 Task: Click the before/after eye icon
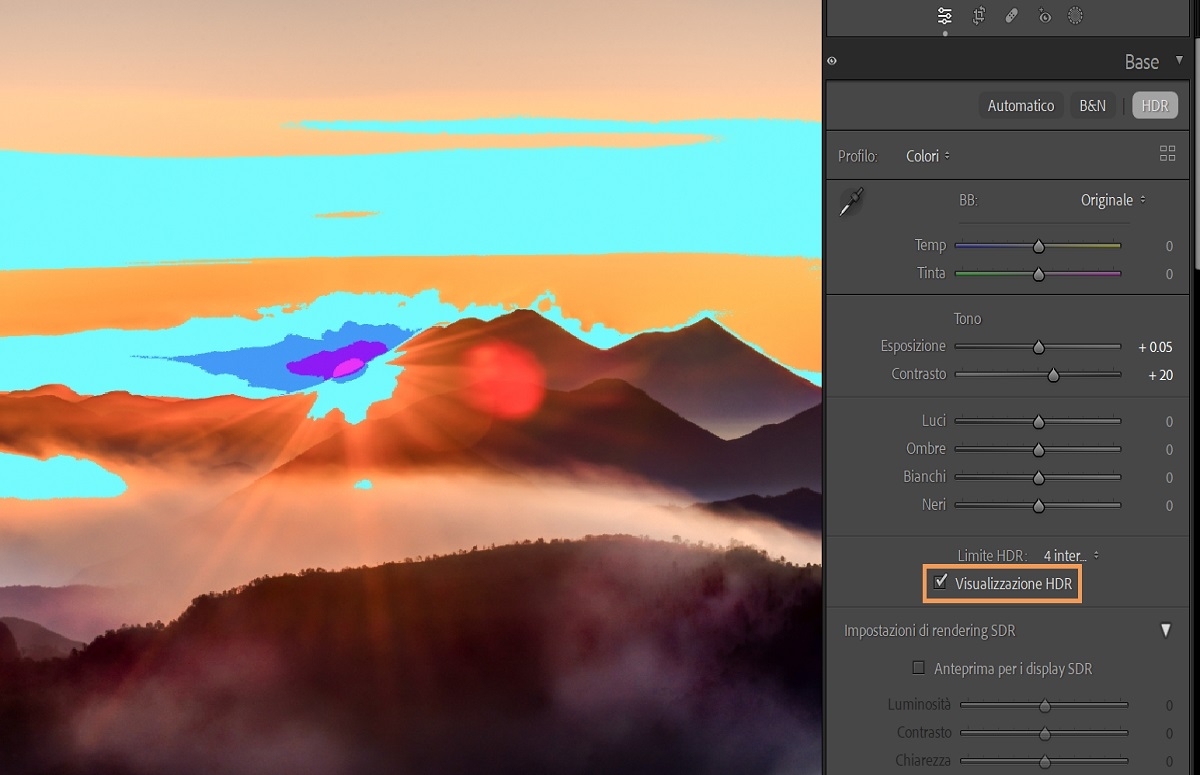tap(832, 61)
